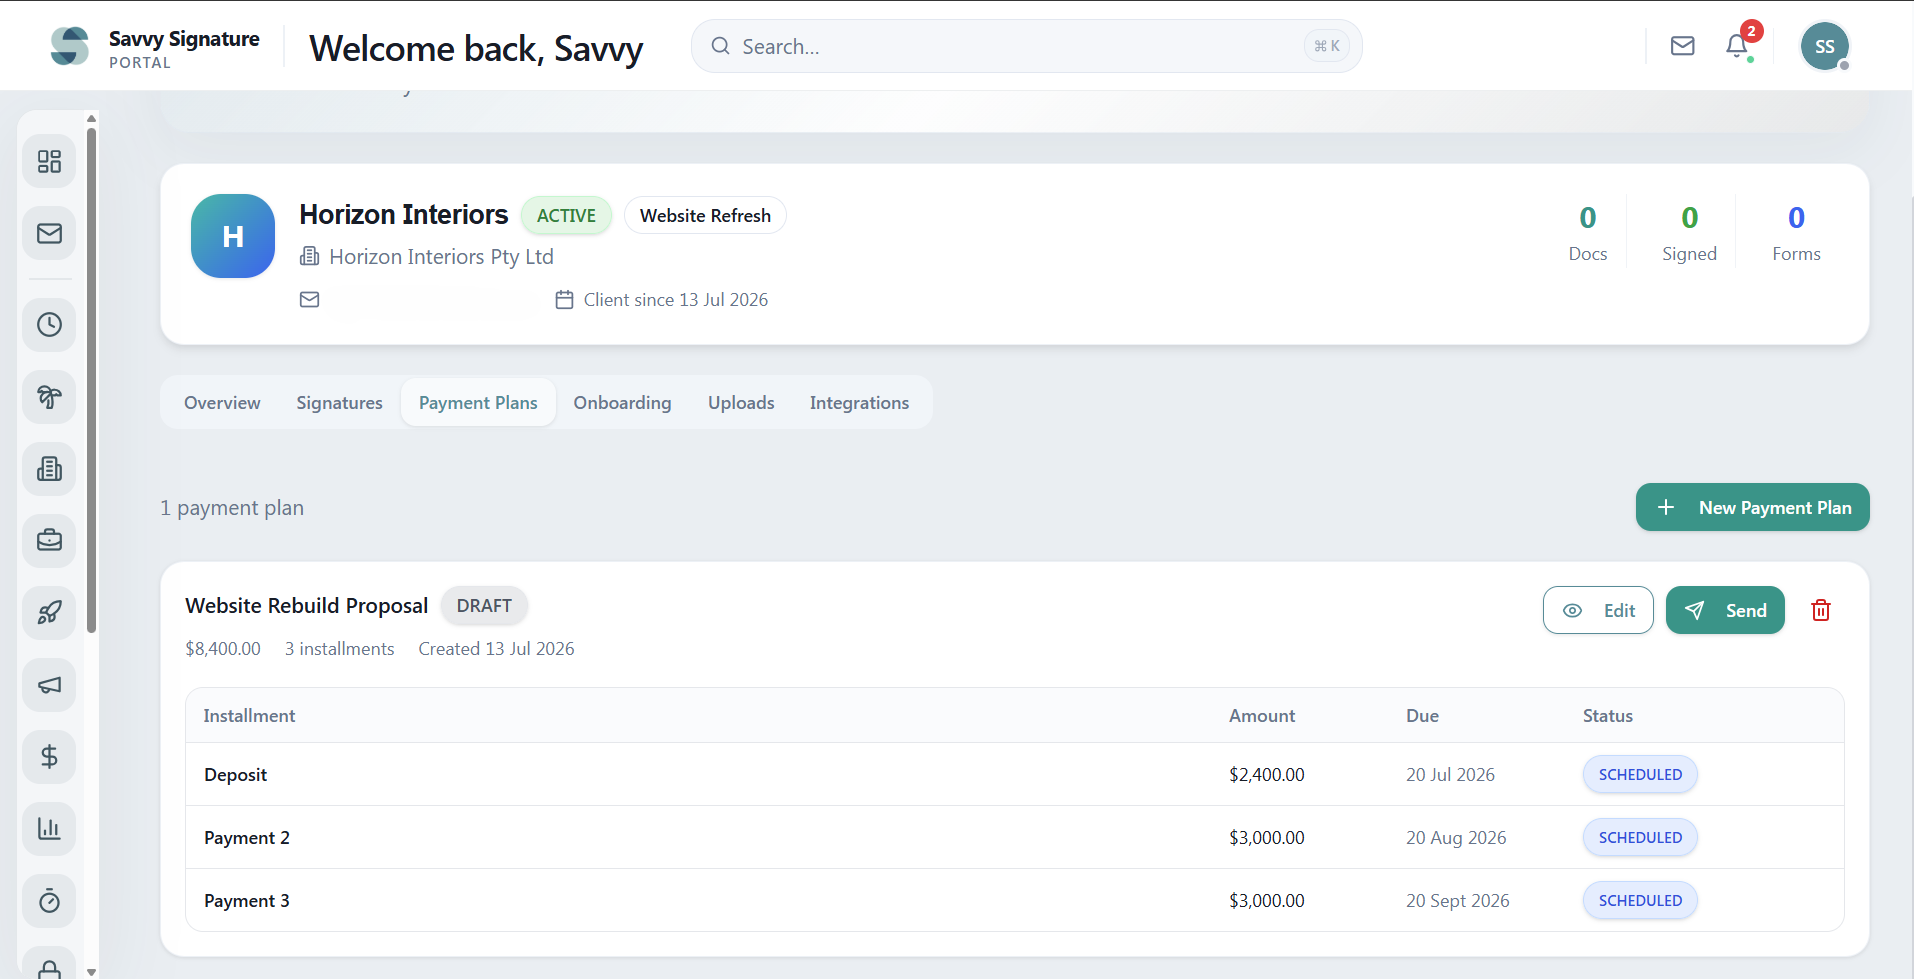Click the Horizon Interiors H avatar

(x=233, y=236)
